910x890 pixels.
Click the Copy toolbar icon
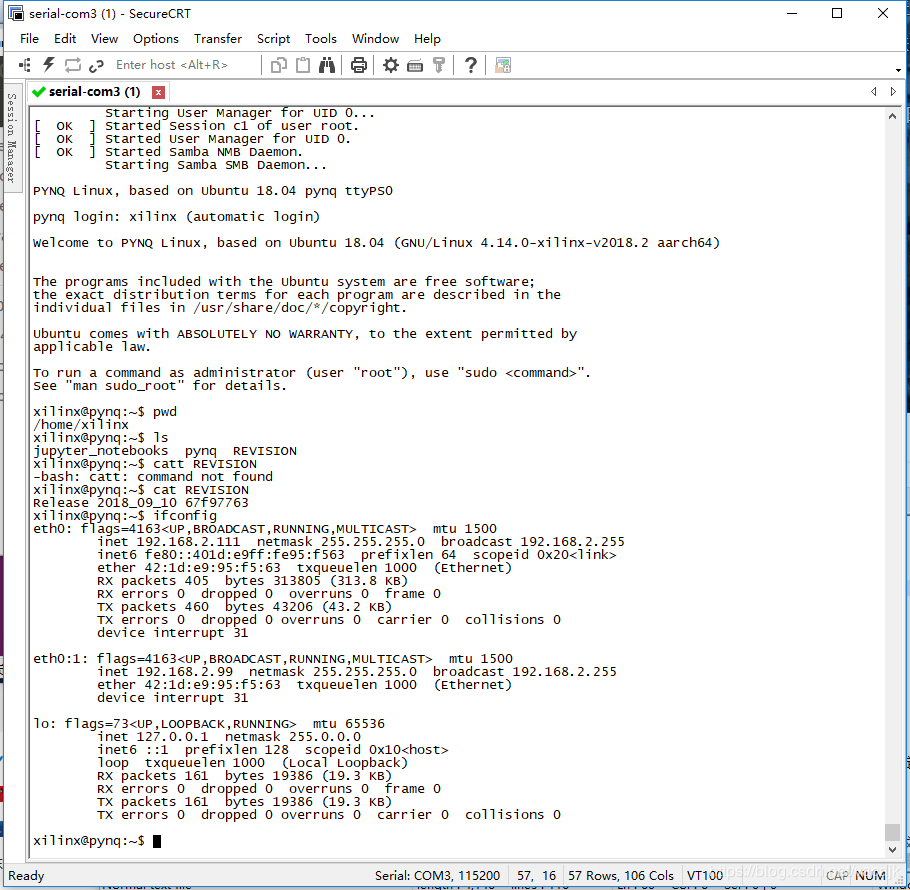click(279, 66)
